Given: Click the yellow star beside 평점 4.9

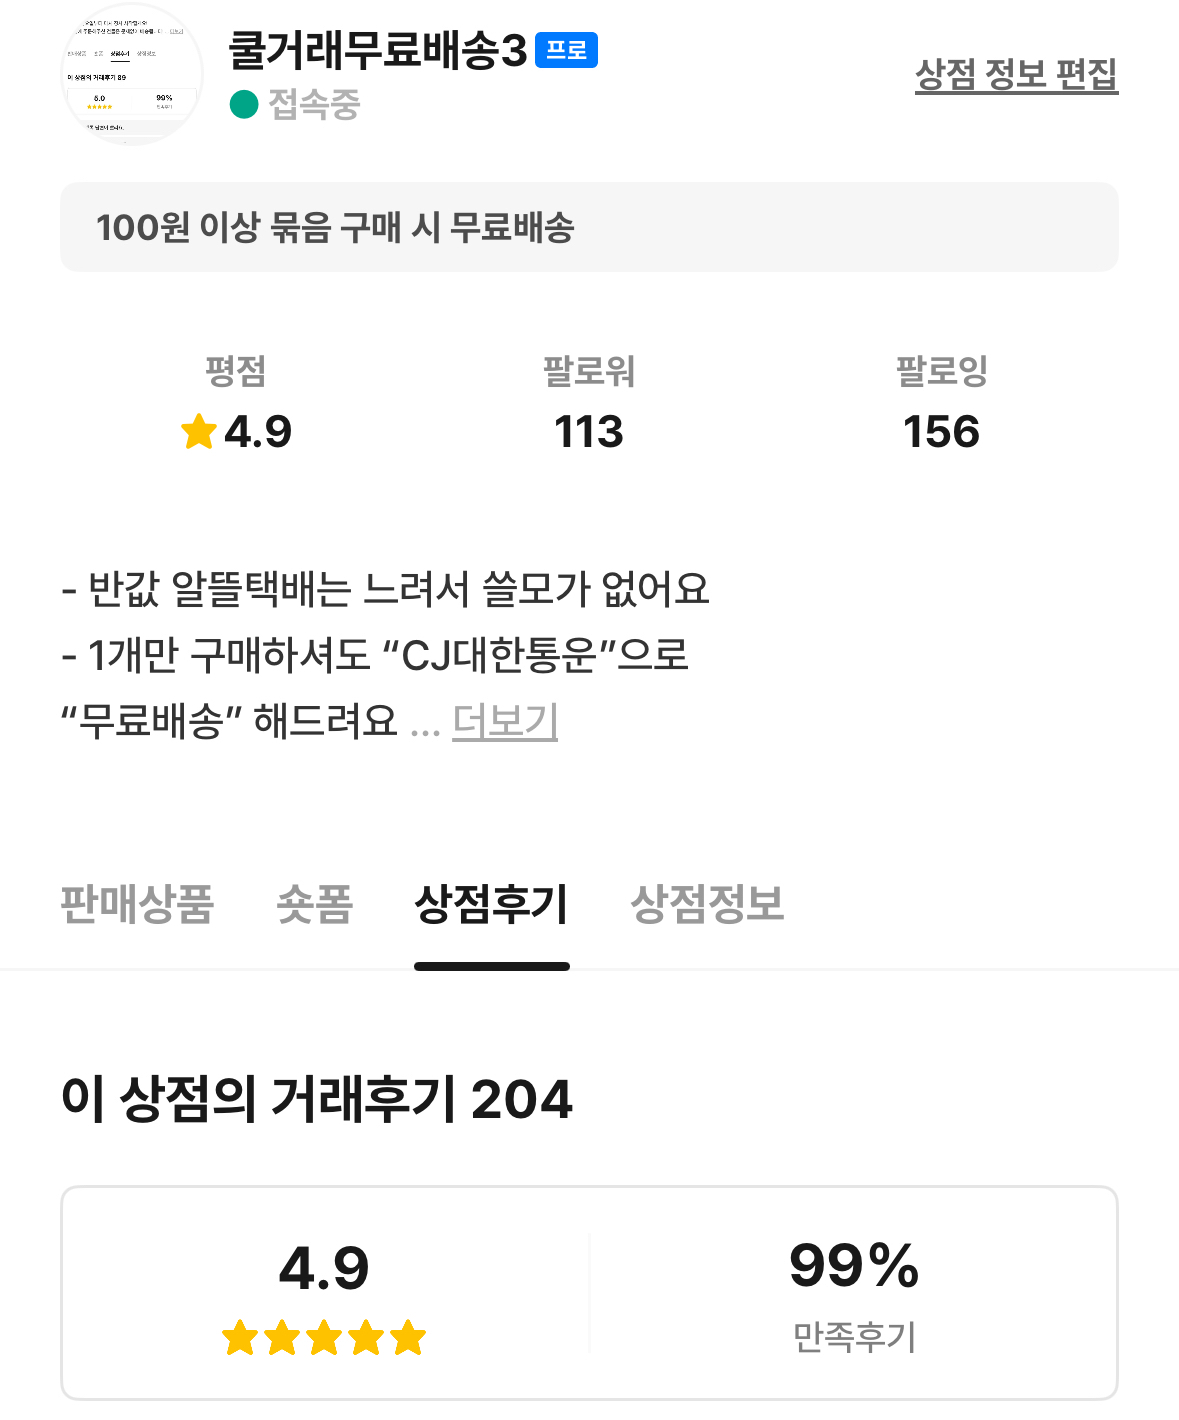Looking at the screenshot, I should [x=199, y=432].
